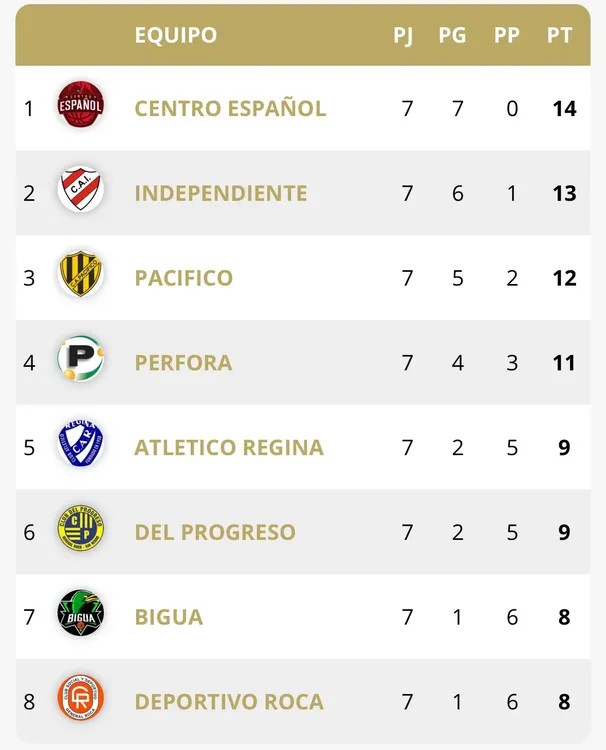Click the PT points column header
The width and height of the screenshot is (606, 750).
pyautogui.click(x=559, y=35)
